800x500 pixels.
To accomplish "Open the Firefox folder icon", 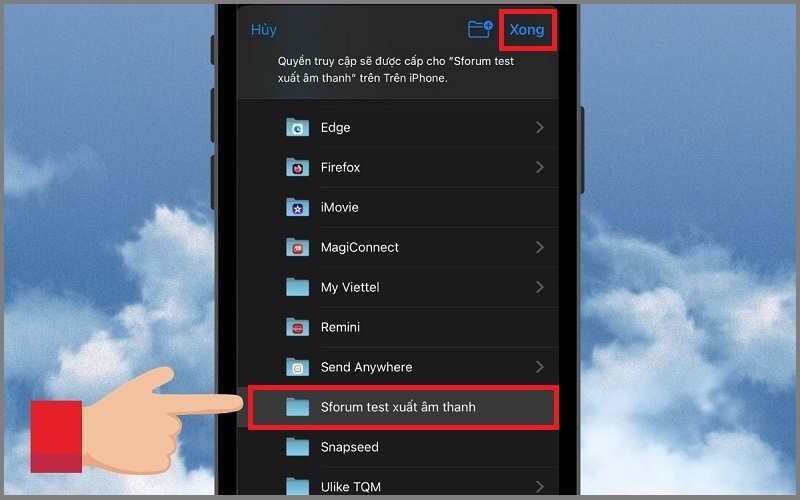I will tap(297, 167).
